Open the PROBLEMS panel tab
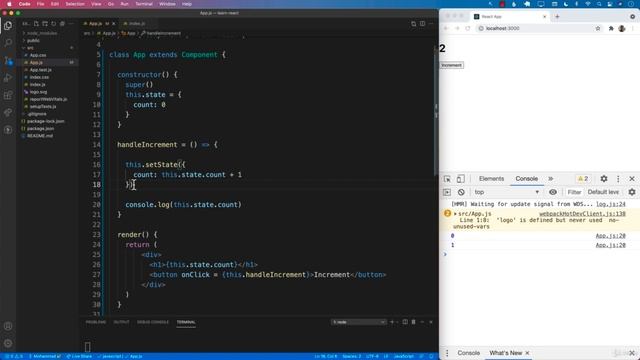640x360 pixels. point(96,322)
